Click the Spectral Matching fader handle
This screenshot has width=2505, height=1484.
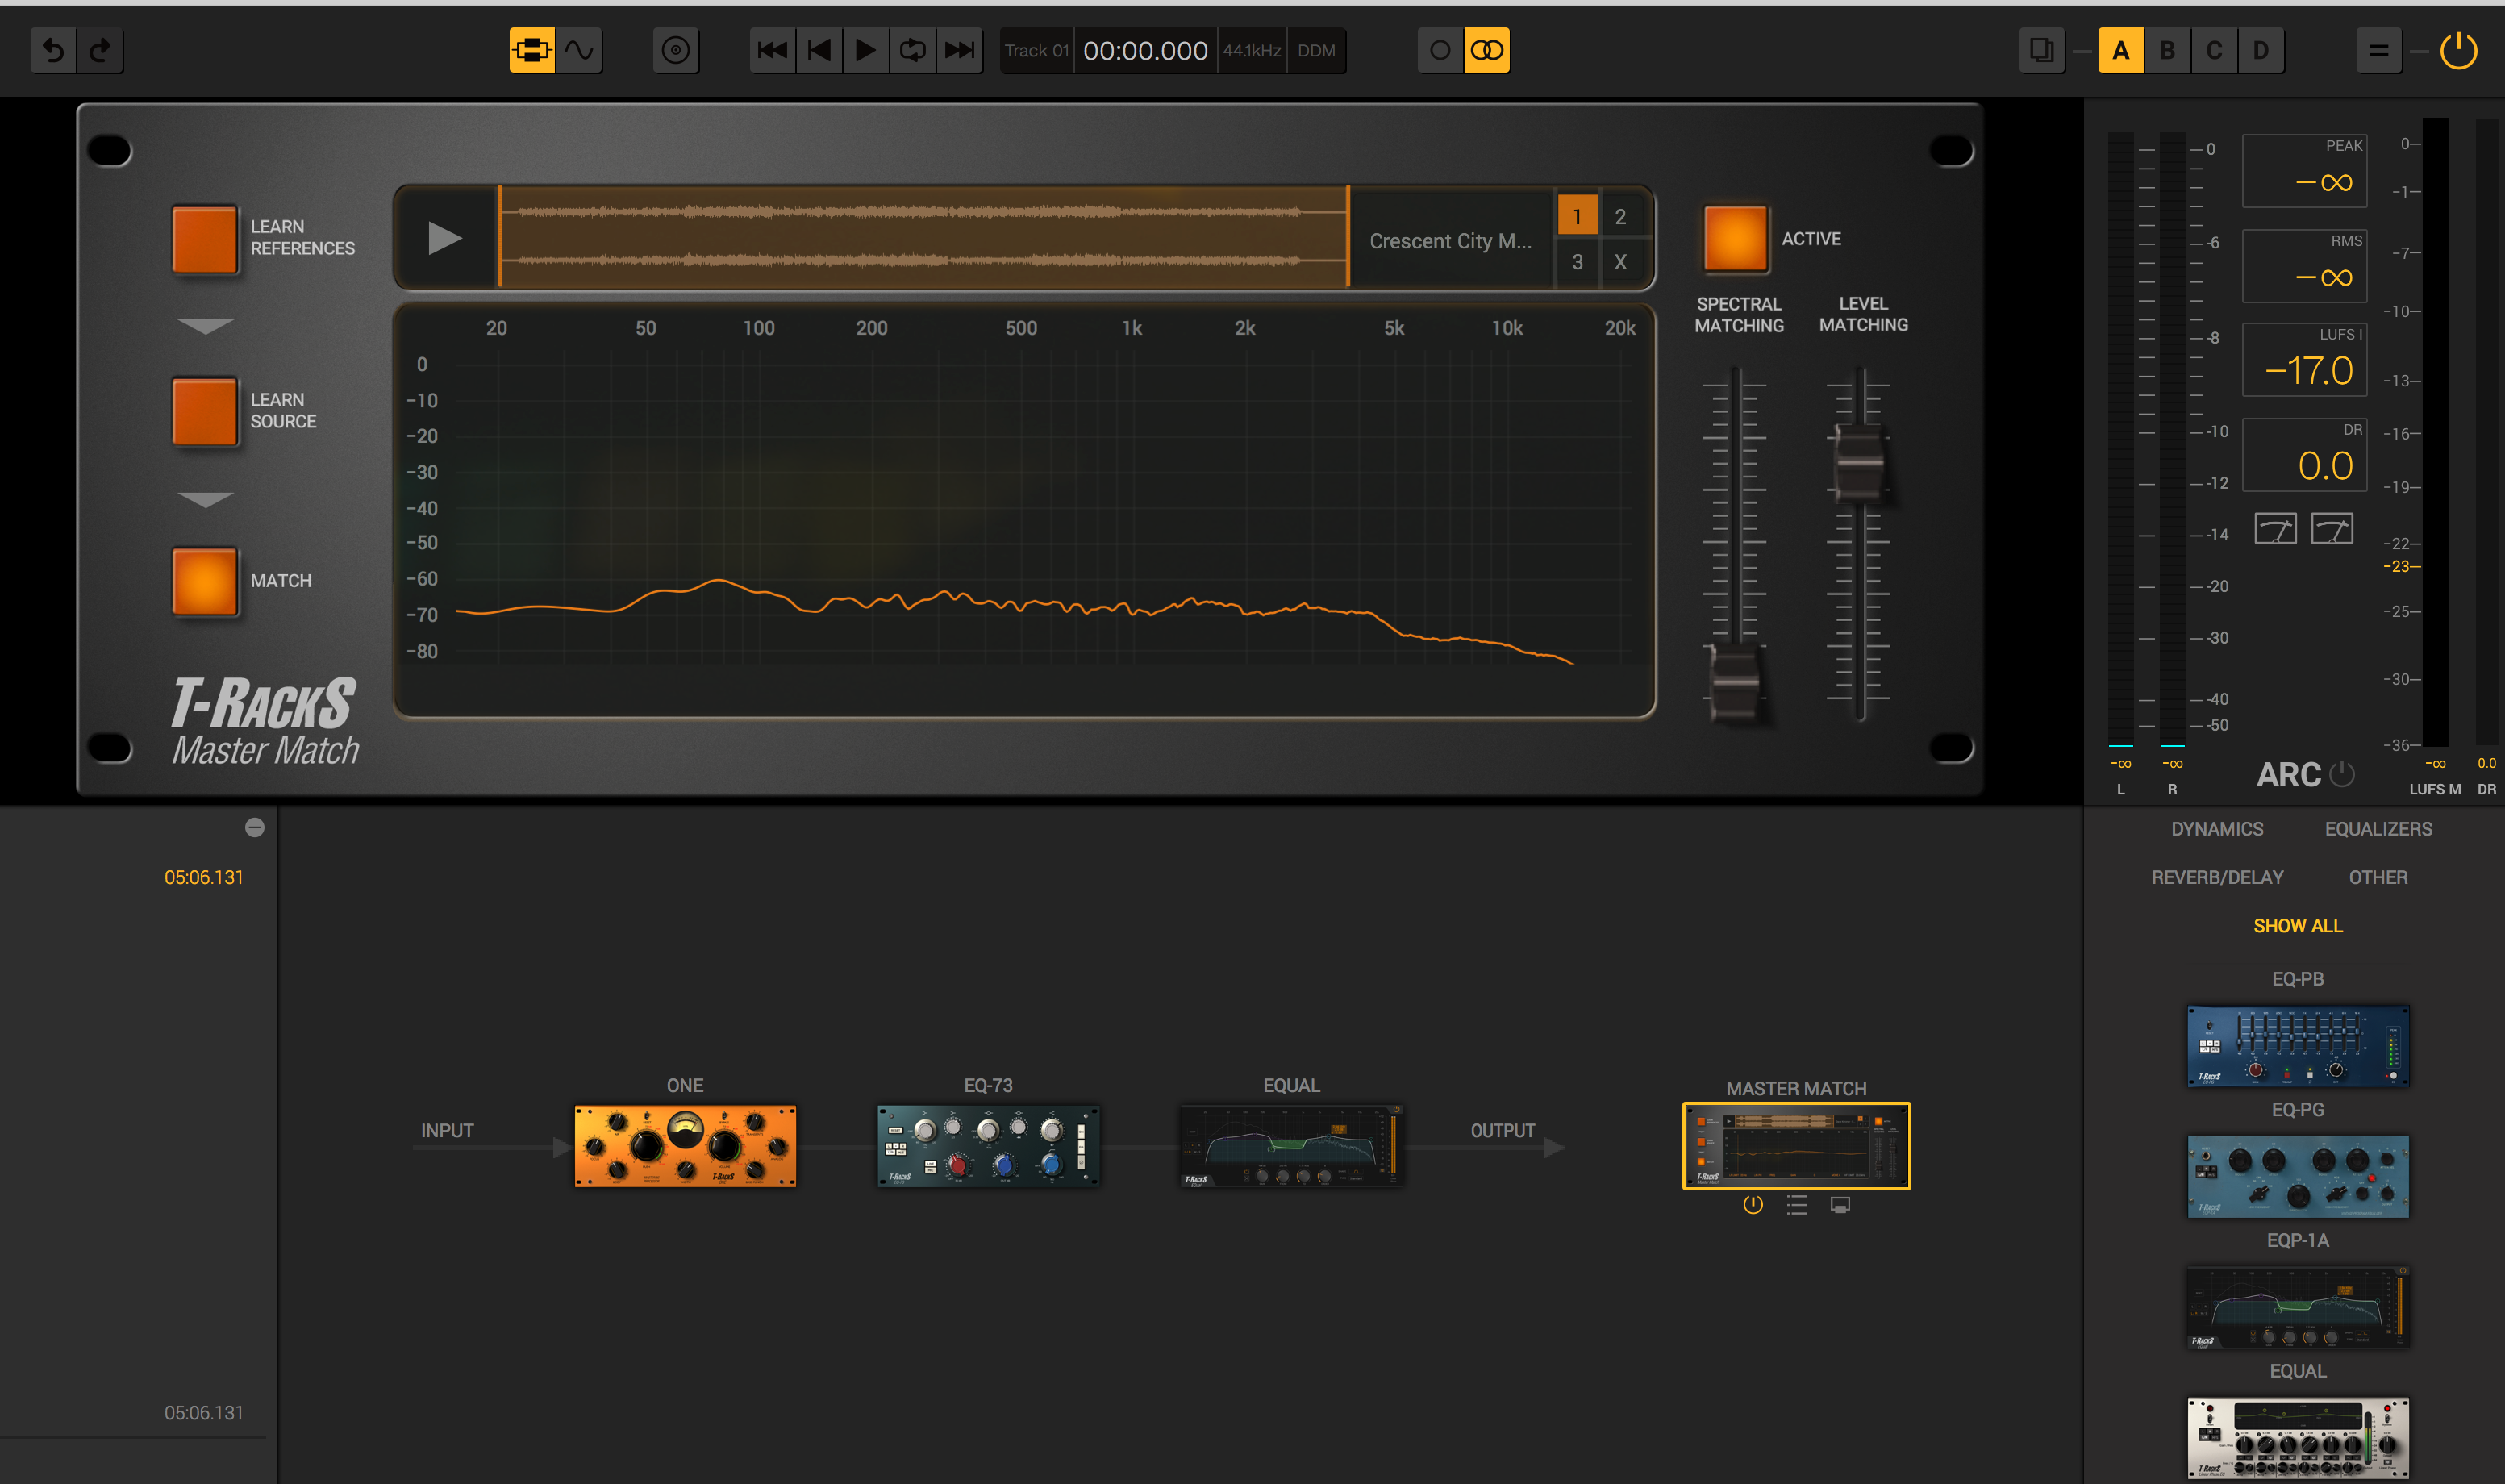pyautogui.click(x=1735, y=682)
